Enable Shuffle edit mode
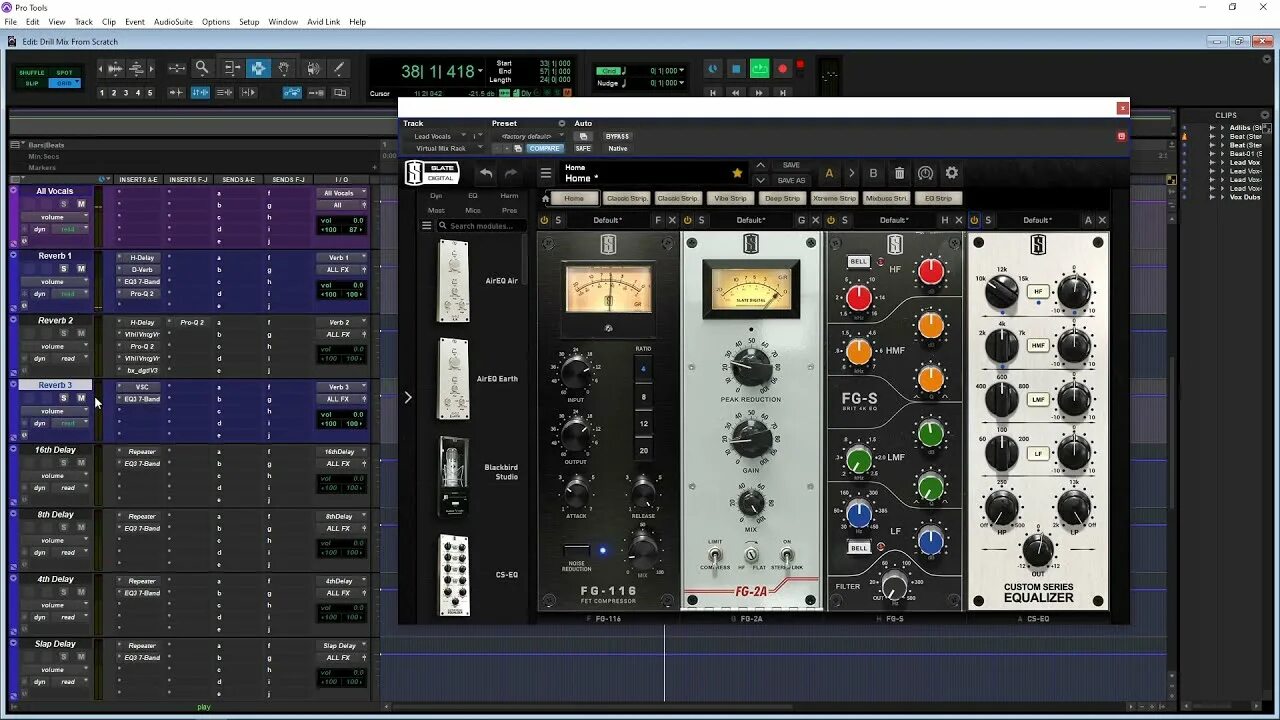The image size is (1280, 720). pyautogui.click(x=32, y=73)
